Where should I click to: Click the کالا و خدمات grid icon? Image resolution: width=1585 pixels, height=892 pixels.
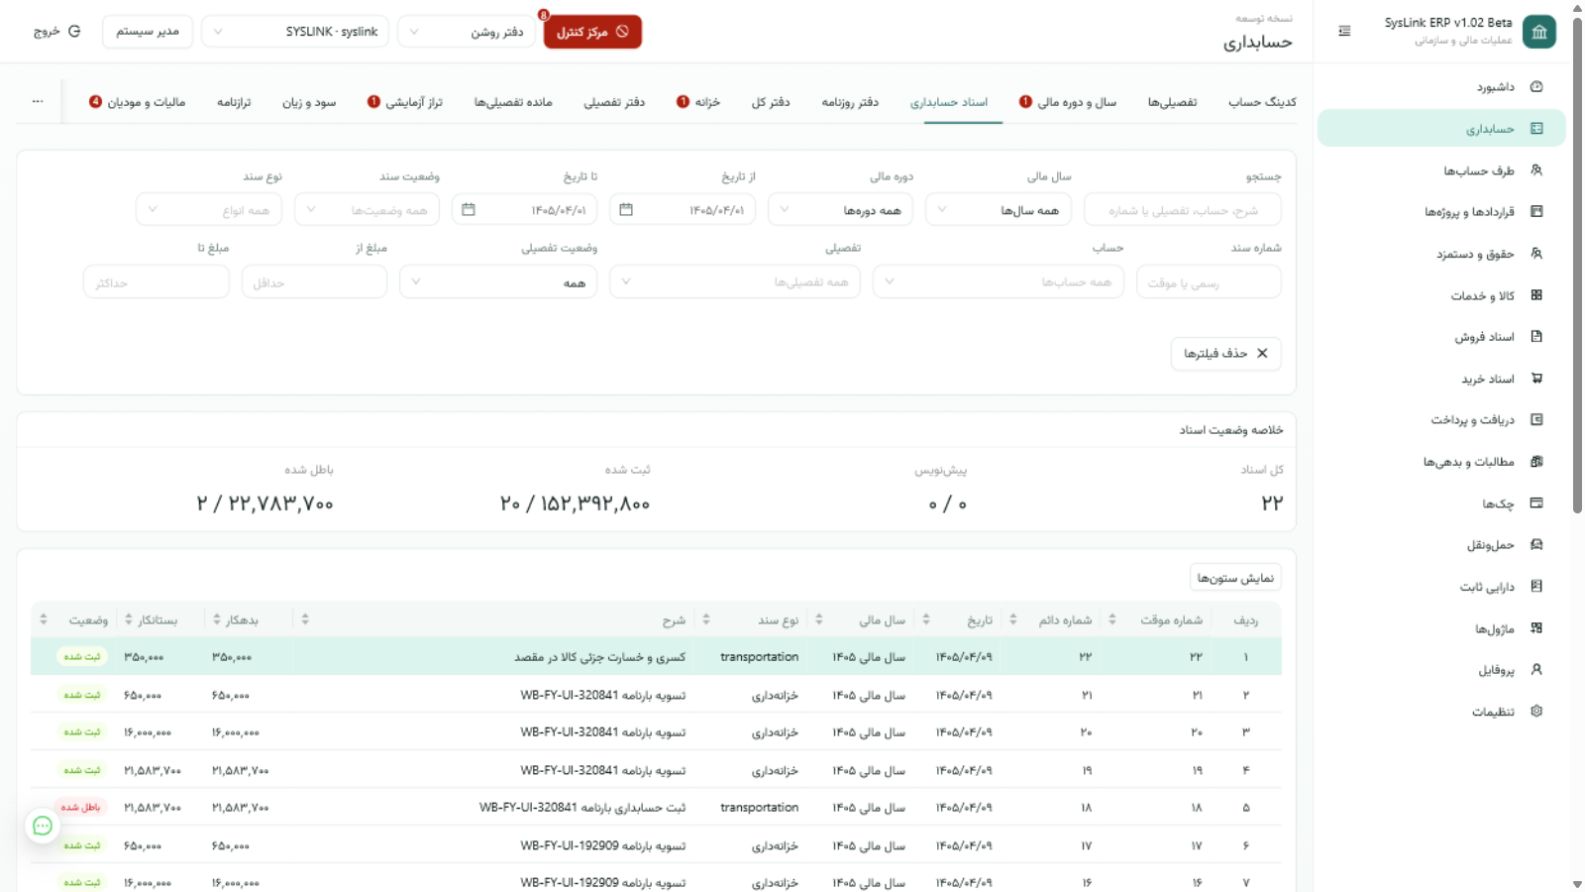(1537, 295)
